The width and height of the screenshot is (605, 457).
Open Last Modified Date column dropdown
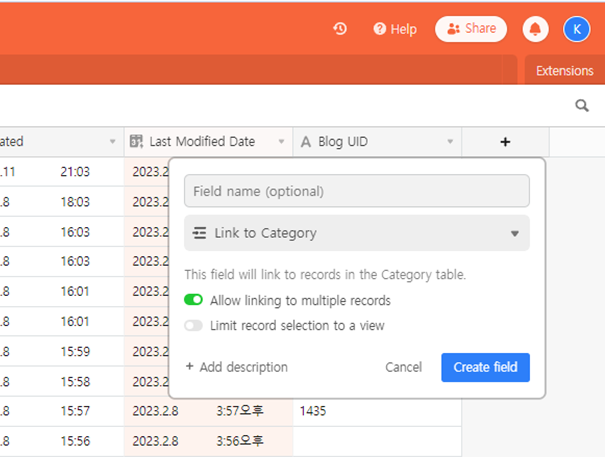(281, 142)
